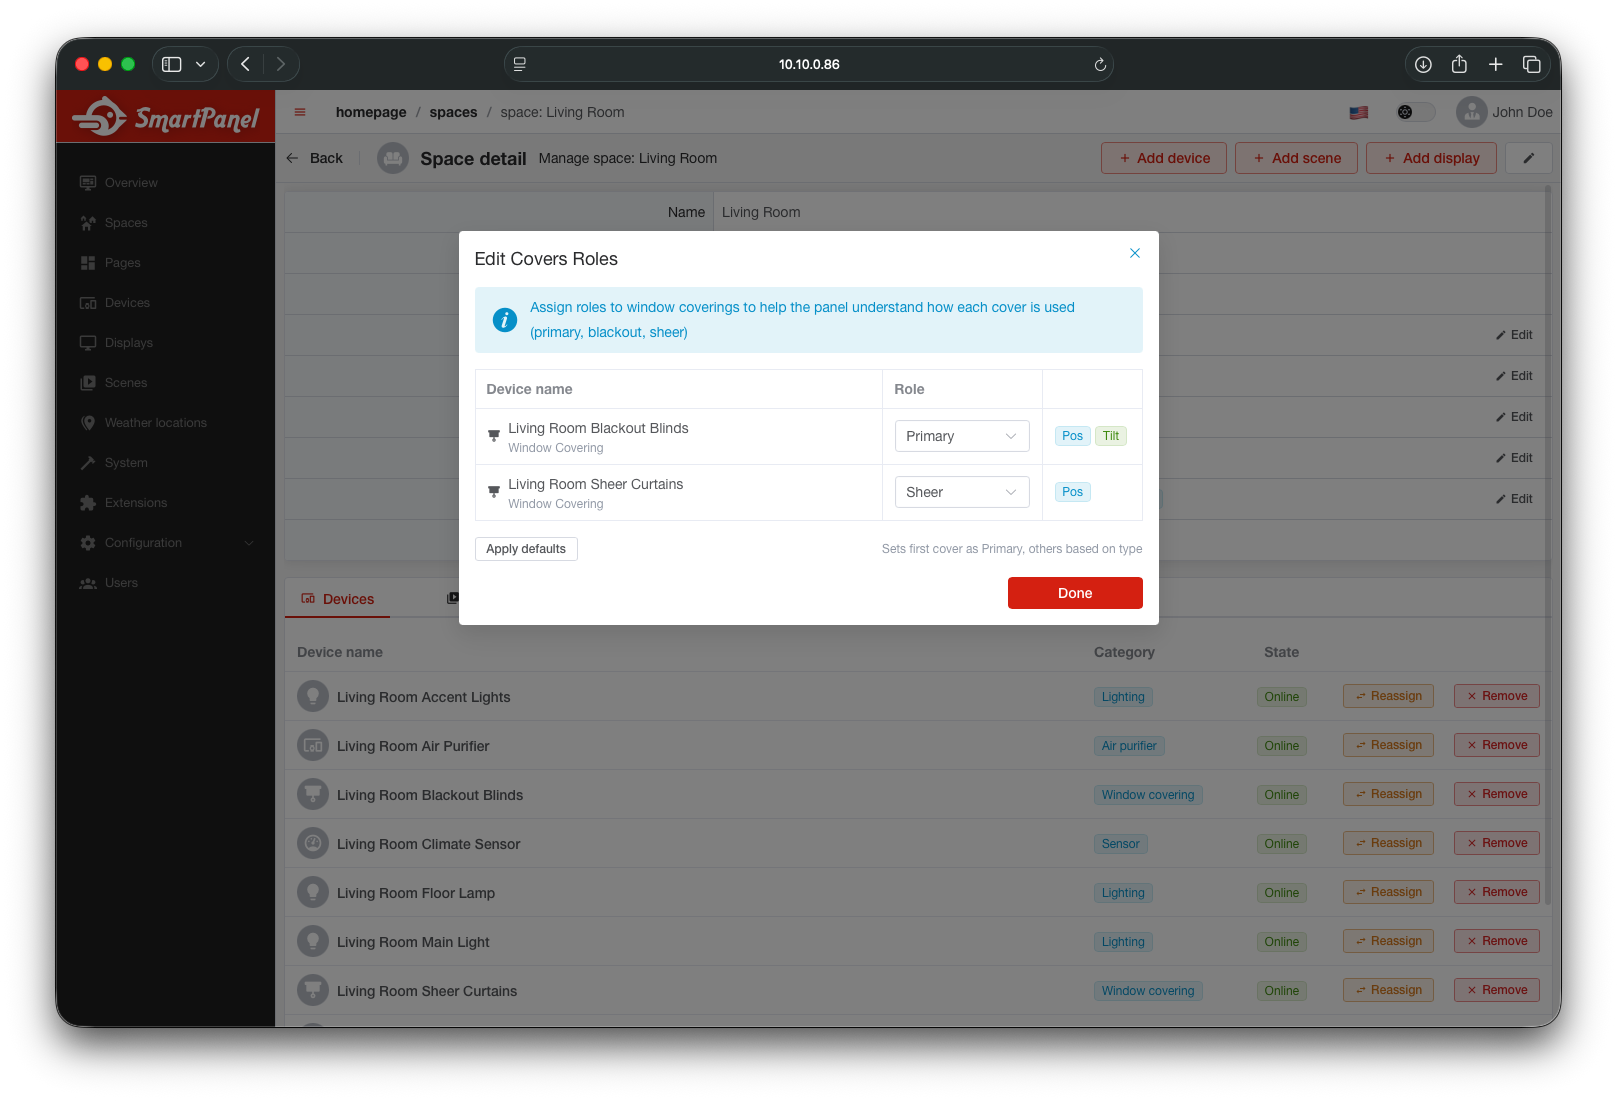Select Scenes in the sidebar
1617x1101 pixels.
click(x=126, y=382)
